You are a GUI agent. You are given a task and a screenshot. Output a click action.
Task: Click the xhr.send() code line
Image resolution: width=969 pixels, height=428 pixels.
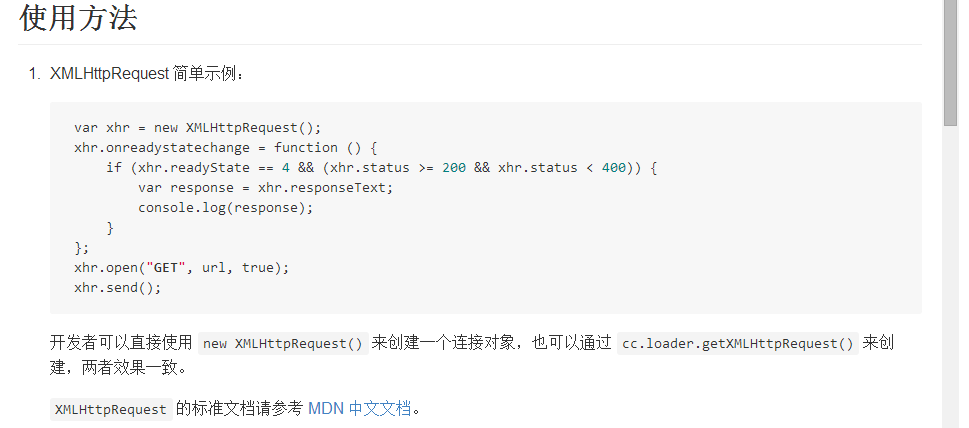117,288
